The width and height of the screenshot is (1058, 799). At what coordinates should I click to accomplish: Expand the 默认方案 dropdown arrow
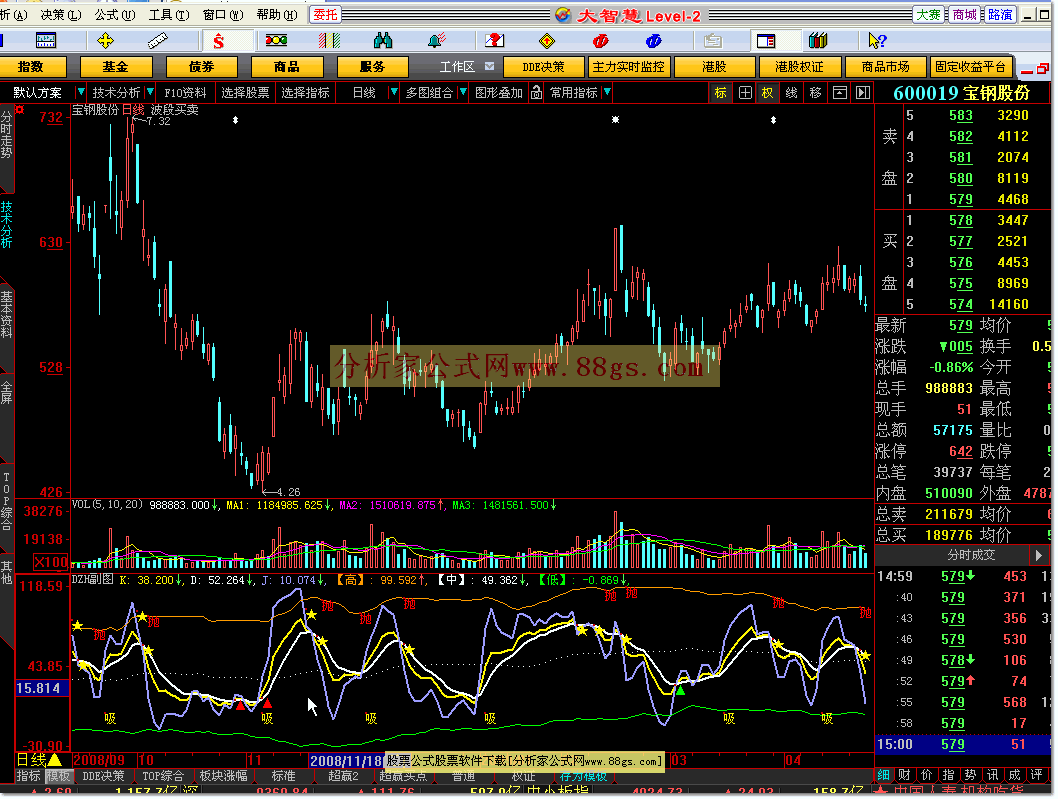[81, 92]
